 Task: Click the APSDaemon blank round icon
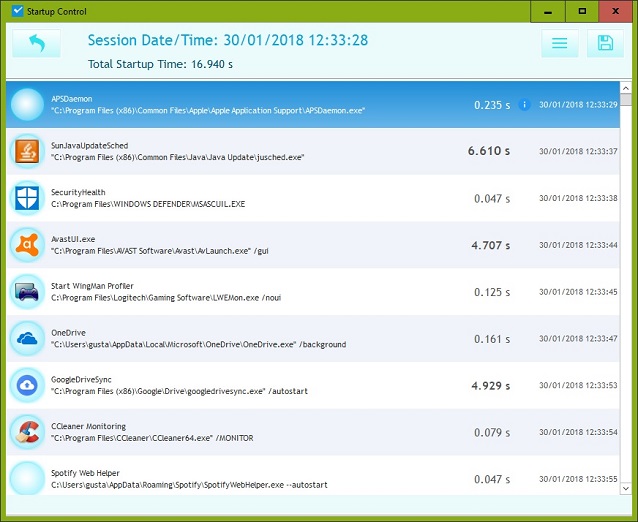point(27,105)
